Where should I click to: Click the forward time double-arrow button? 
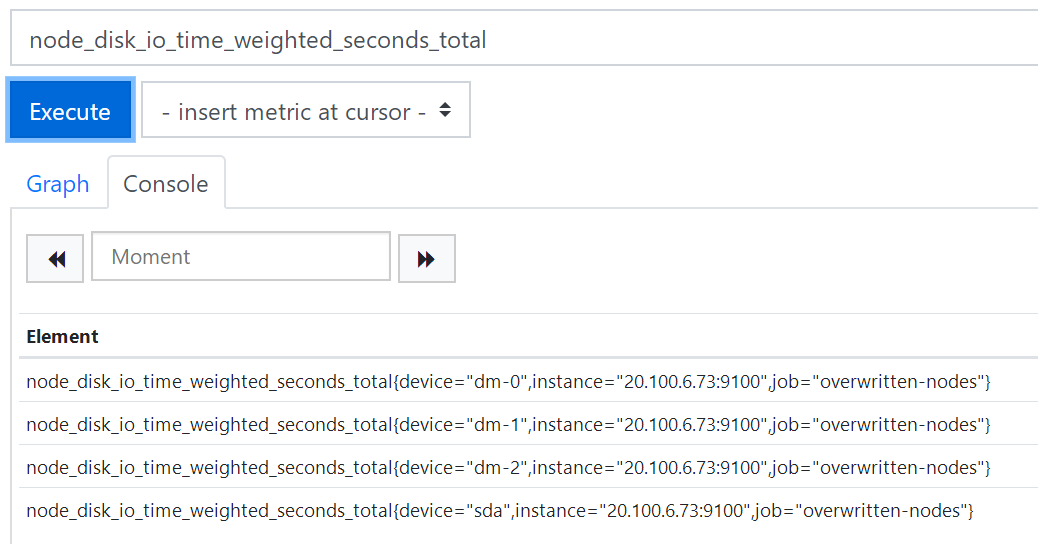point(427,259)
